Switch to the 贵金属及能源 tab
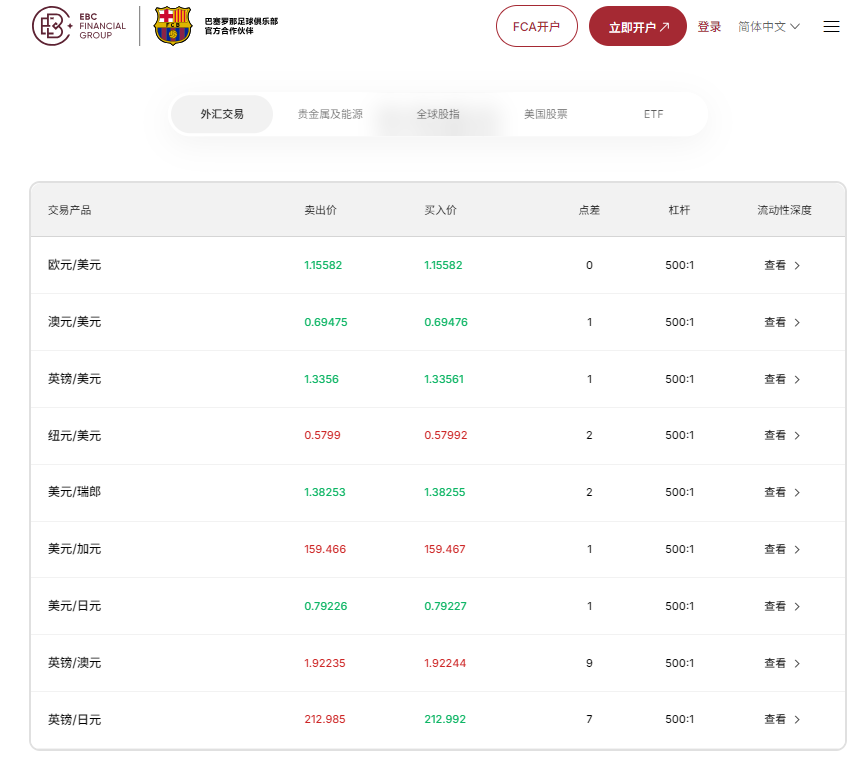The height and width of the screenshot is (766, 867). 331,114
